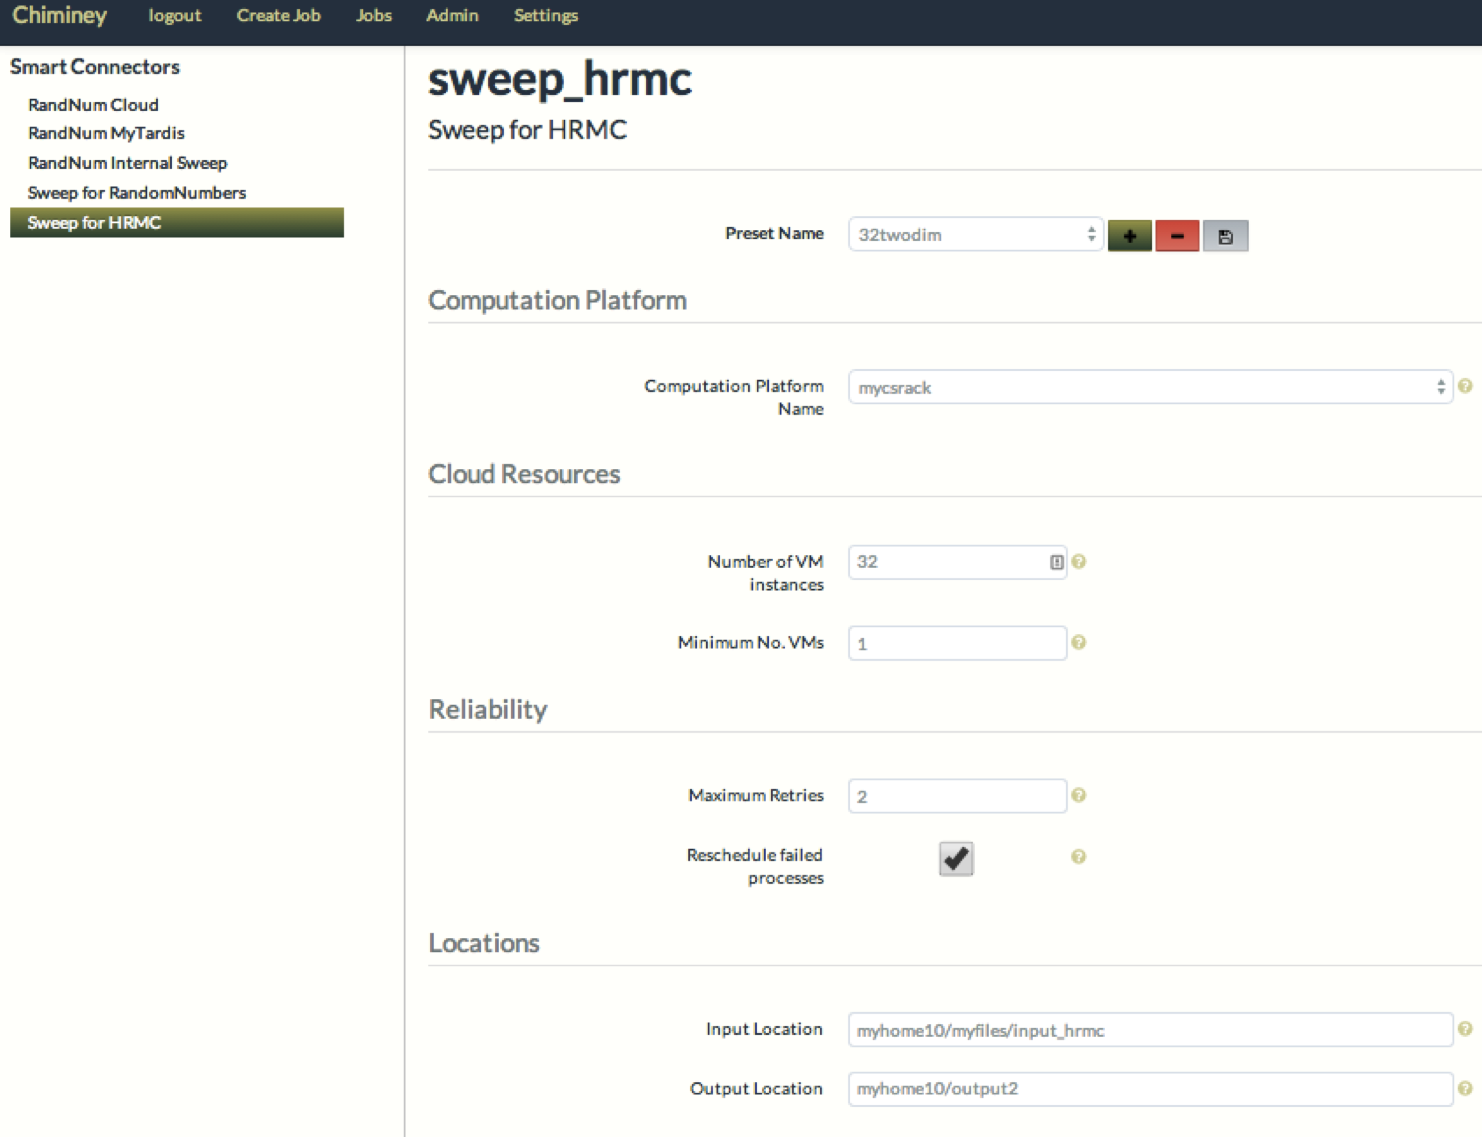Click help icon beside Computation Platform Name

1465,386
